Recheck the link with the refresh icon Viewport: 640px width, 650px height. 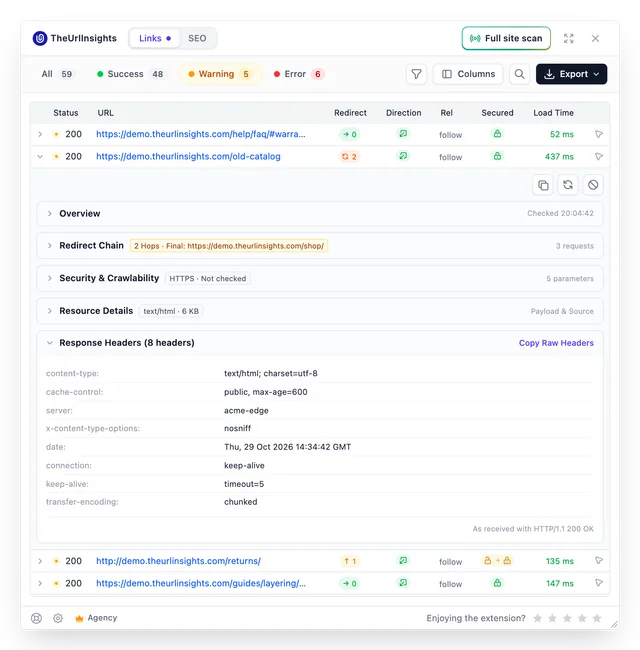[568, 185]
